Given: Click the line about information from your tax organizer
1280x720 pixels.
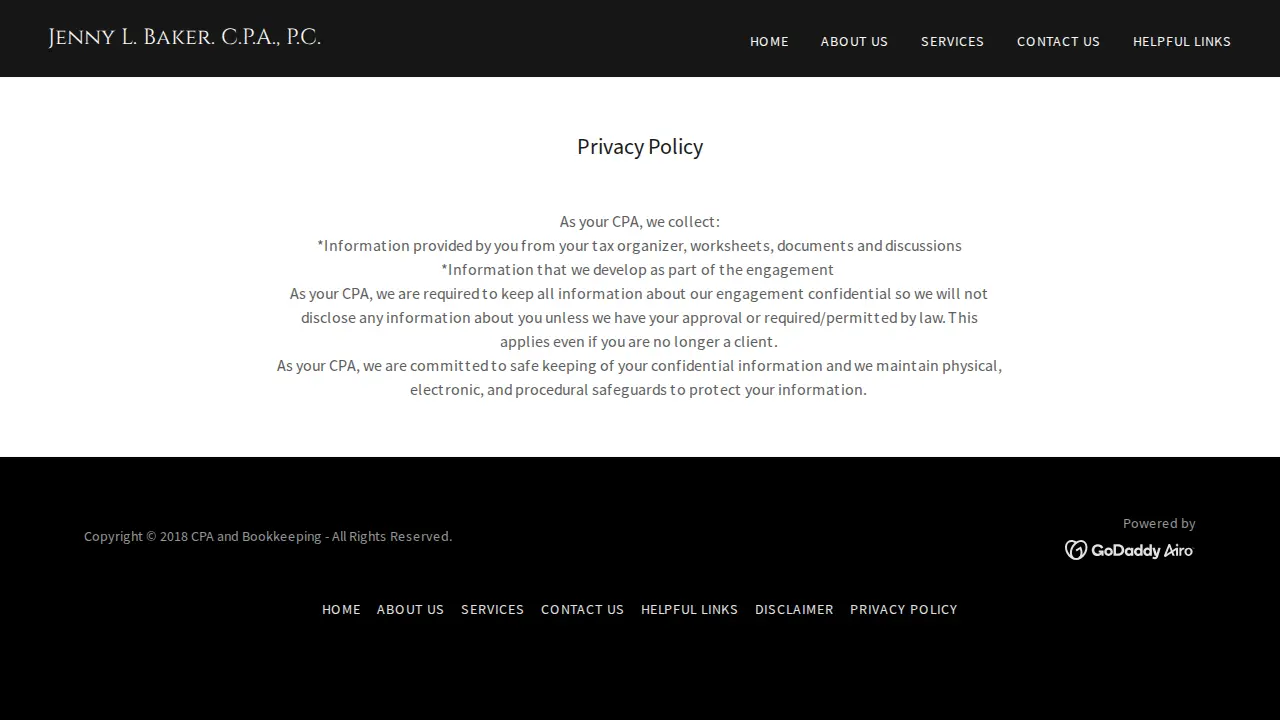Looking at the screenshot, I should coord(640,245).
